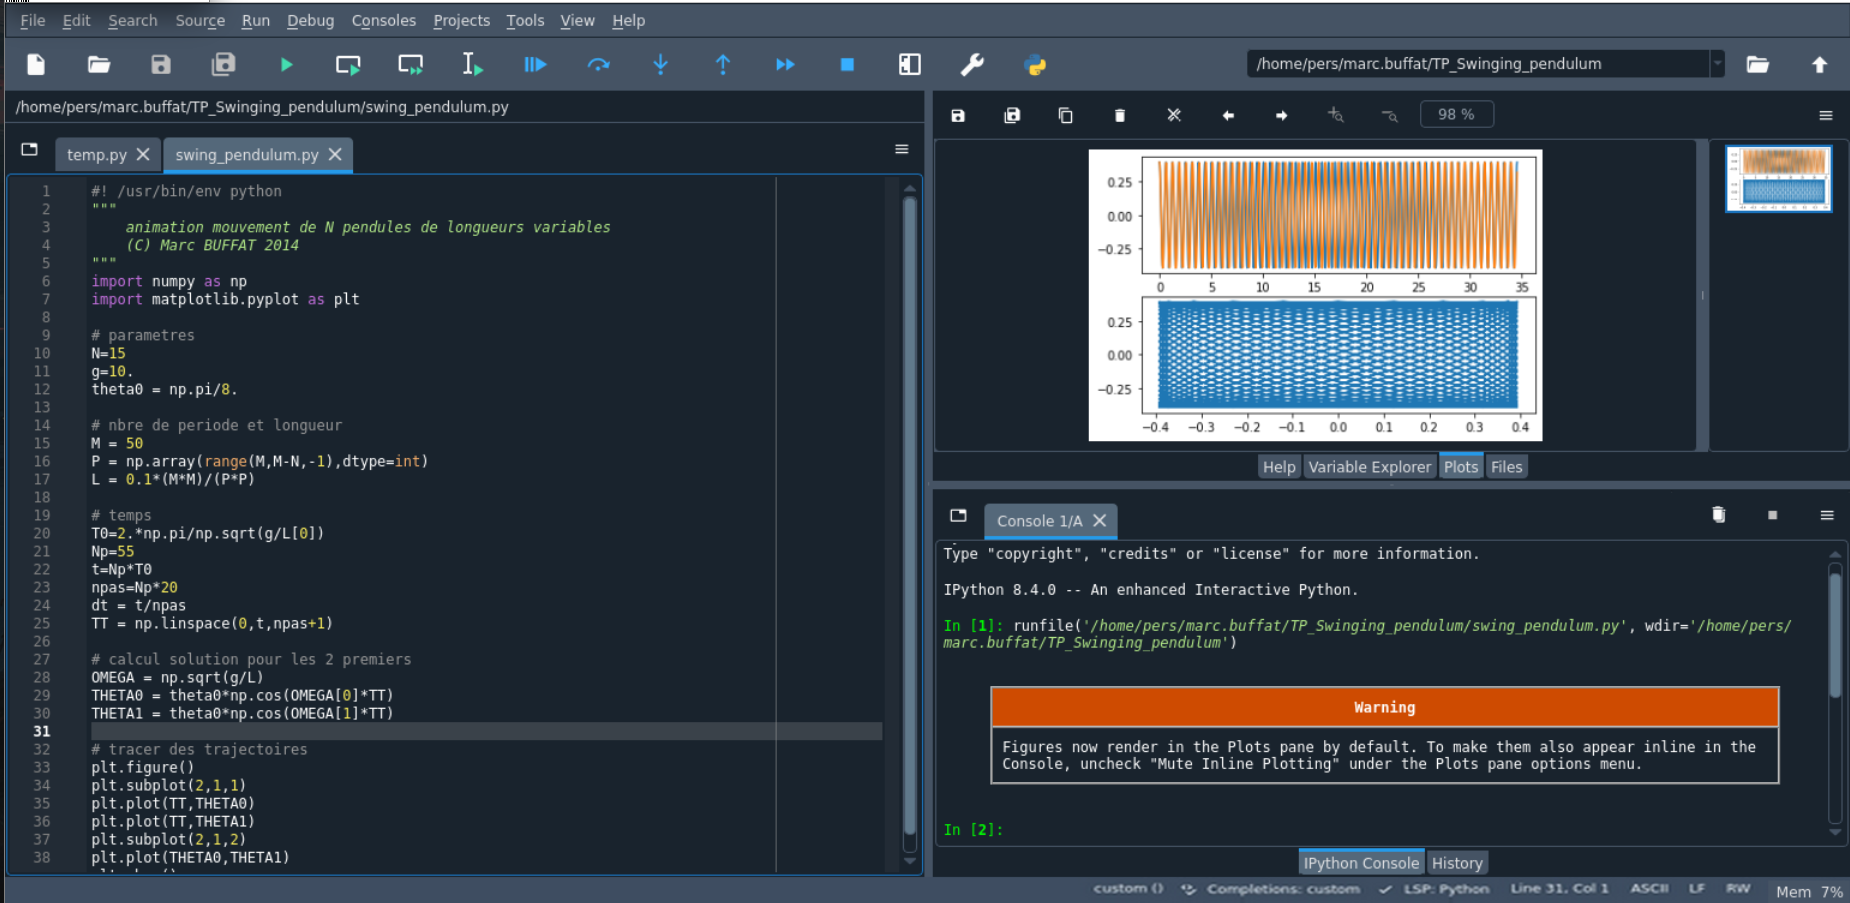
Task: Select the plot thumbnail in the sidebar
Action: click(x=1778, y=179)
